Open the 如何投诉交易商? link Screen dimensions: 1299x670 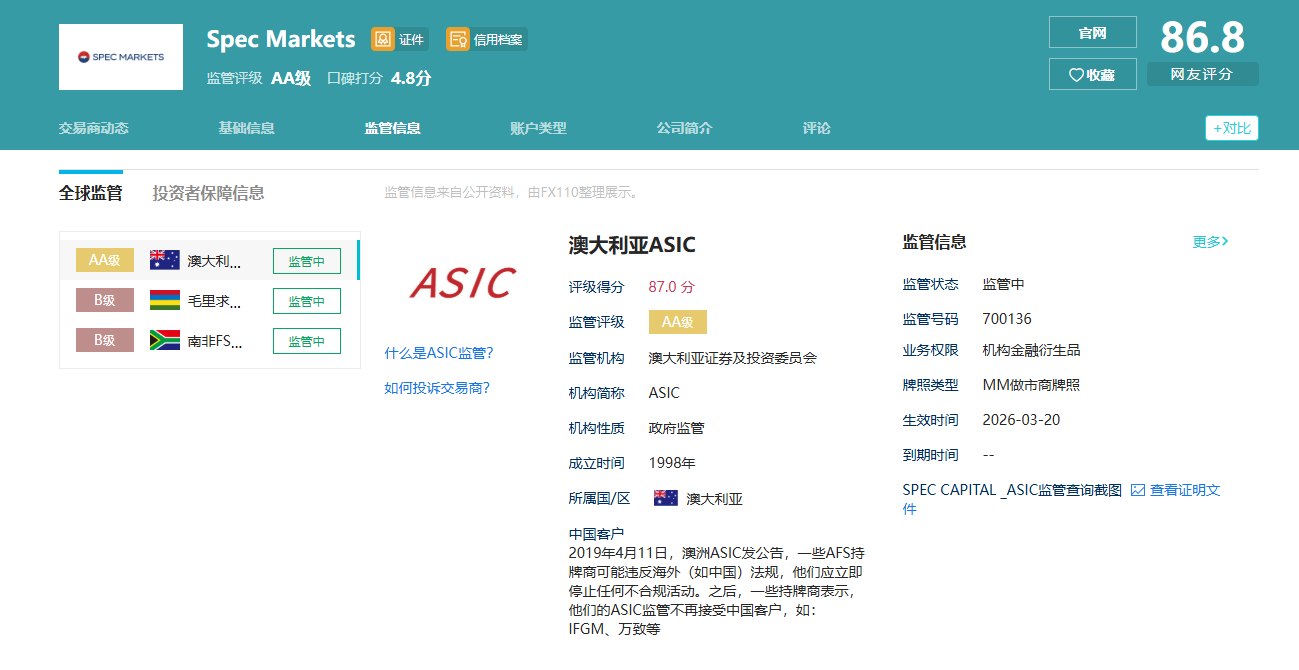pyautogui.click(x=437, y=388)
